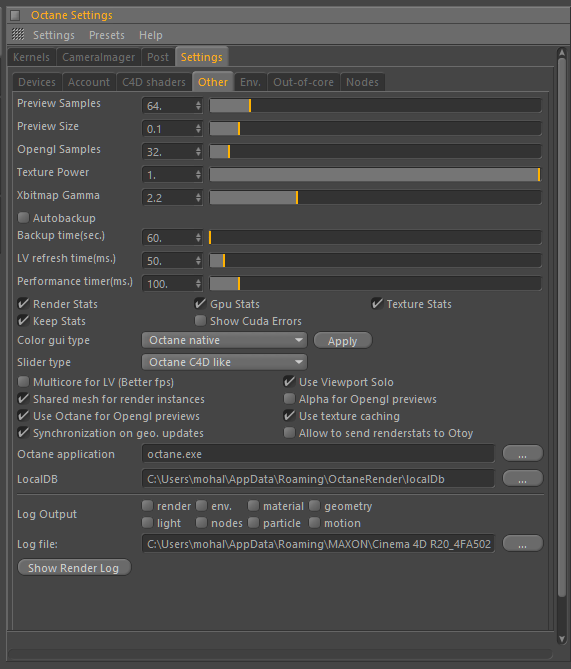Image resolution: width=571 pixels, height=669 pixels.
Task: Open the Devices sub-tab
Action: click(x=37, y=82)
